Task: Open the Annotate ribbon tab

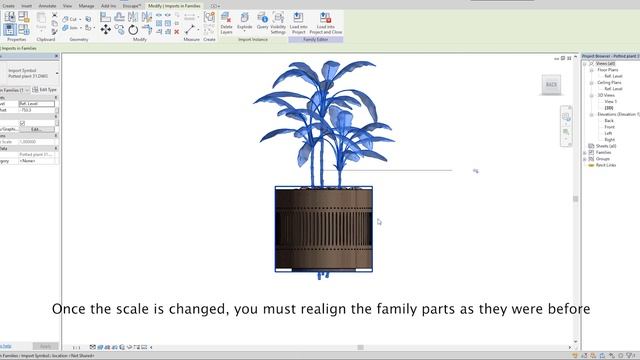Action: click(47, 6)
